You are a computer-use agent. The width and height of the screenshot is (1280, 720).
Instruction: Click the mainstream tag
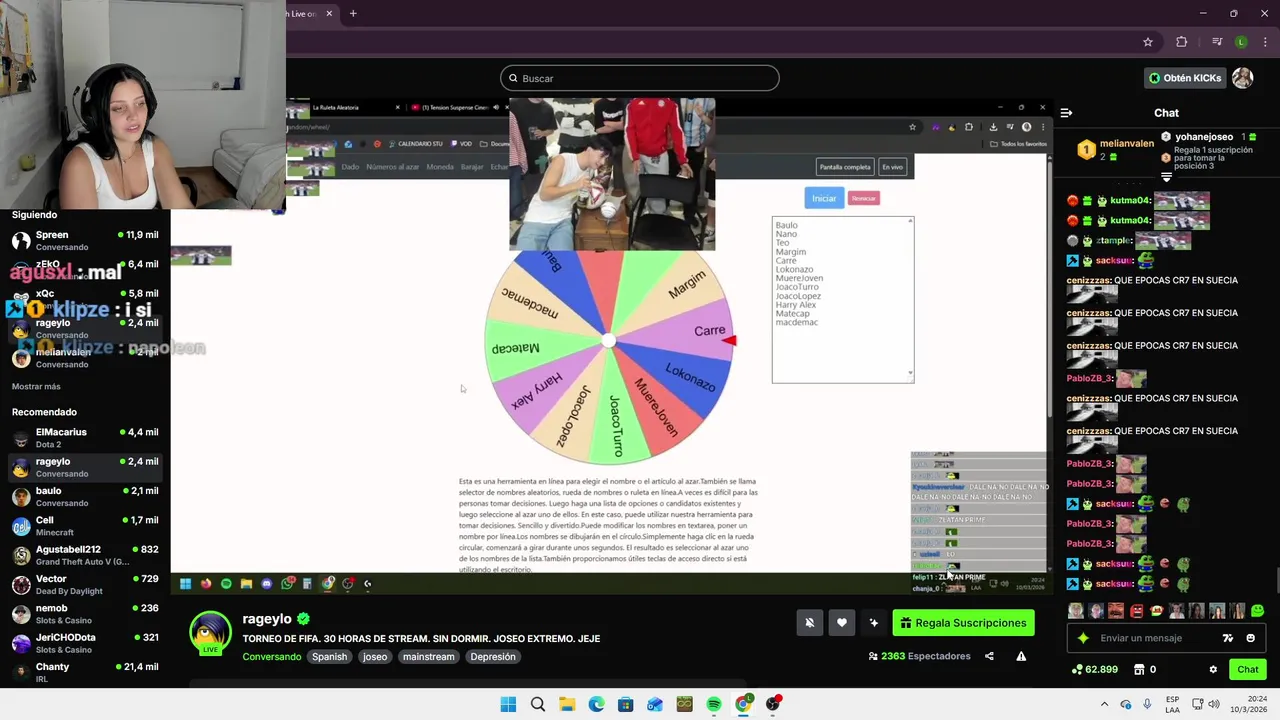click(x=429, y=657)
